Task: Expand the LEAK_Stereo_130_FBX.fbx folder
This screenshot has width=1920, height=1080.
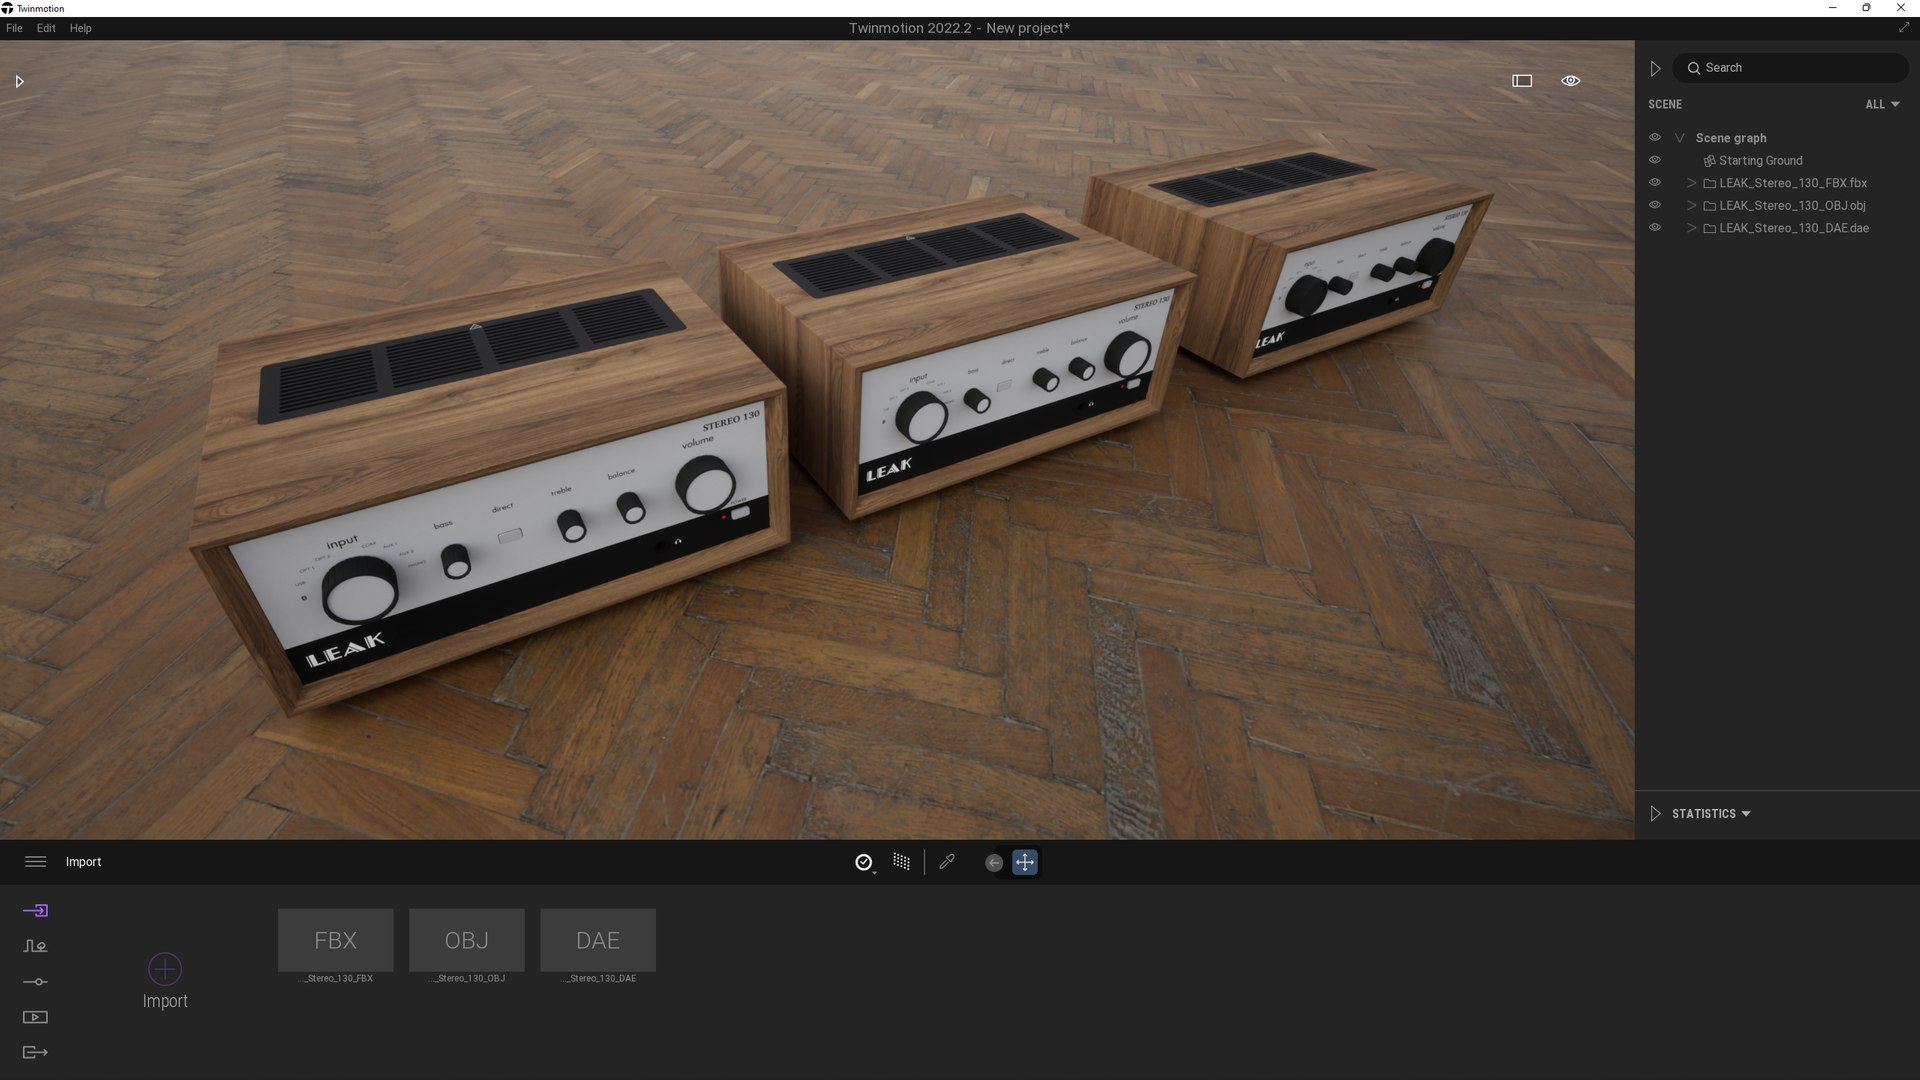Action: 1692,183
